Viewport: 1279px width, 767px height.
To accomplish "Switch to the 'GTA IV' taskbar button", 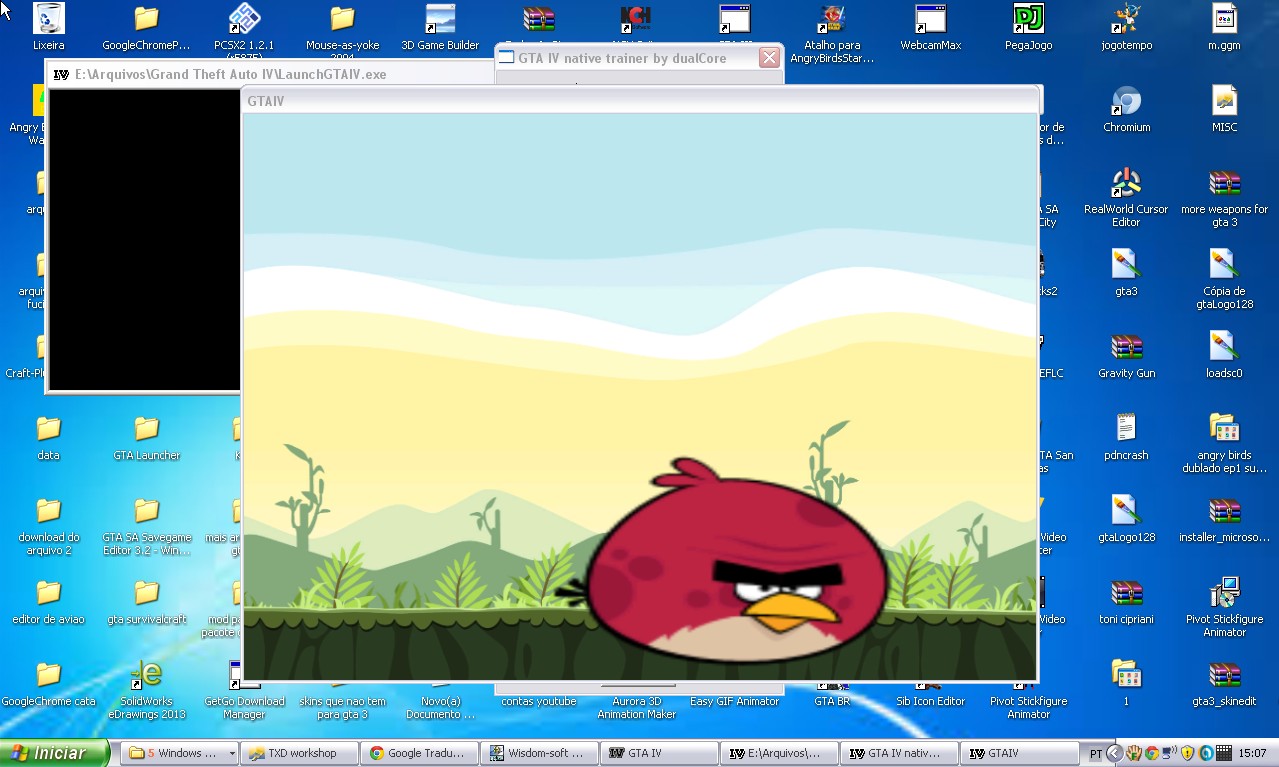I will pyautogui.click(x=660, y=753).
